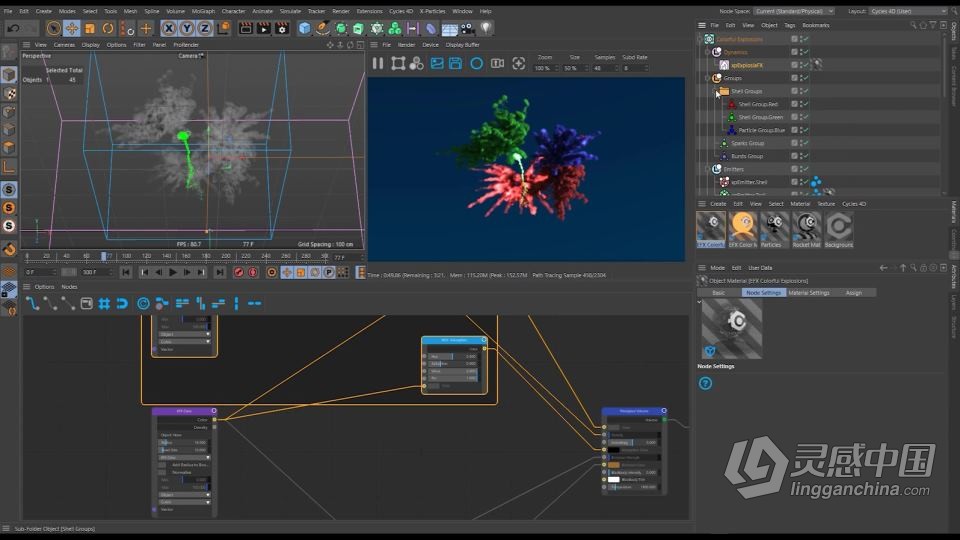Open the Zoom percentage dropdown in preview
The image size is (960, 540).
point(545,68)
